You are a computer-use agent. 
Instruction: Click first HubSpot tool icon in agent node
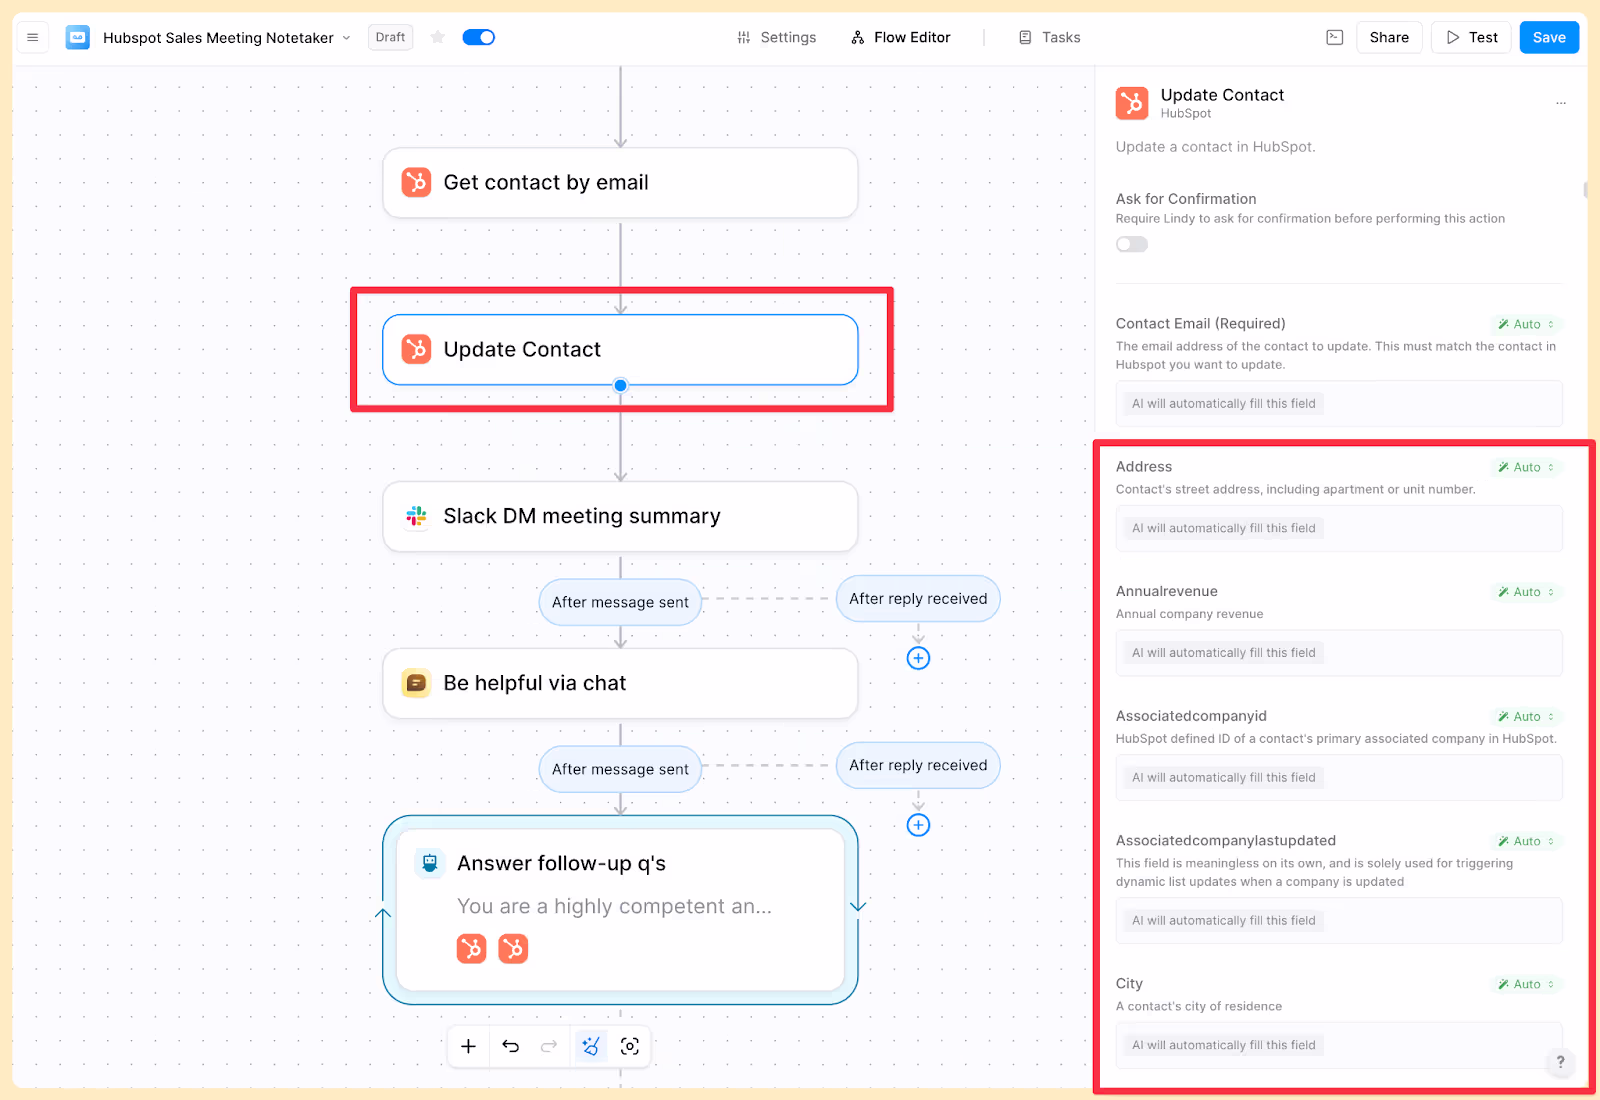point(472,948)
